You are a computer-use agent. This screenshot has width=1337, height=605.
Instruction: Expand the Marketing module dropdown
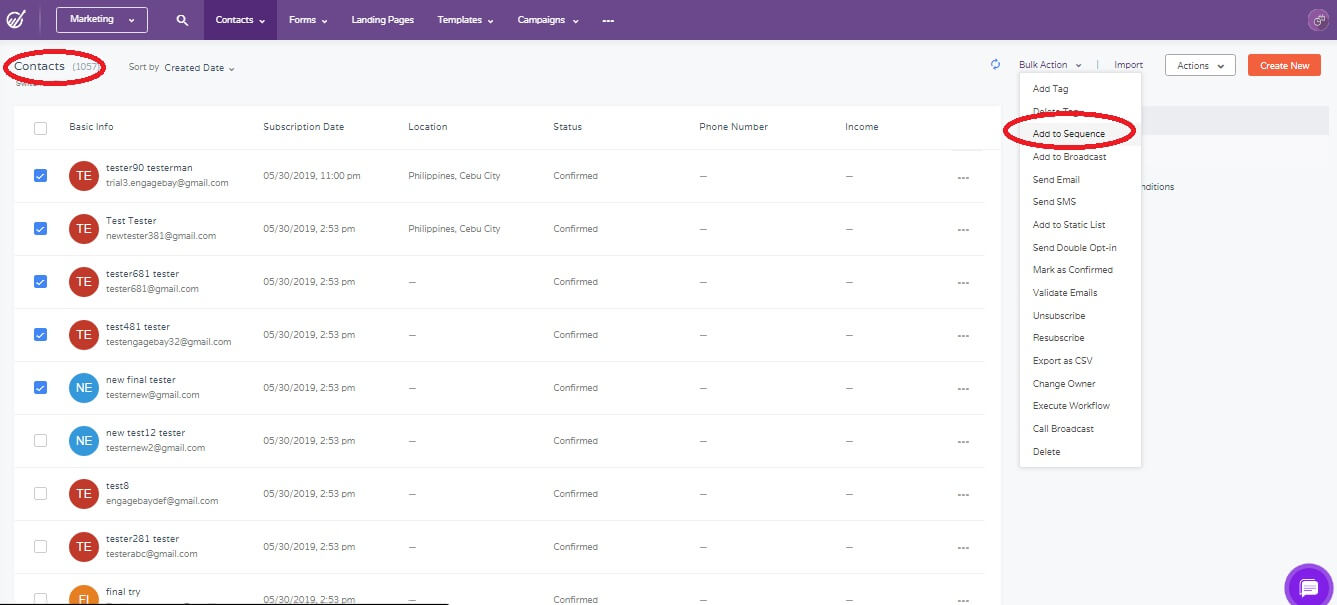(x=102, y=20)
